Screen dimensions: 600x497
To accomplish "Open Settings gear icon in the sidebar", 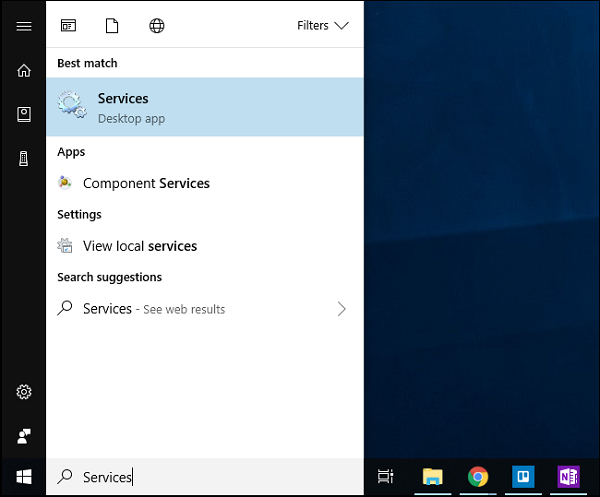I will tap(23, 392).
